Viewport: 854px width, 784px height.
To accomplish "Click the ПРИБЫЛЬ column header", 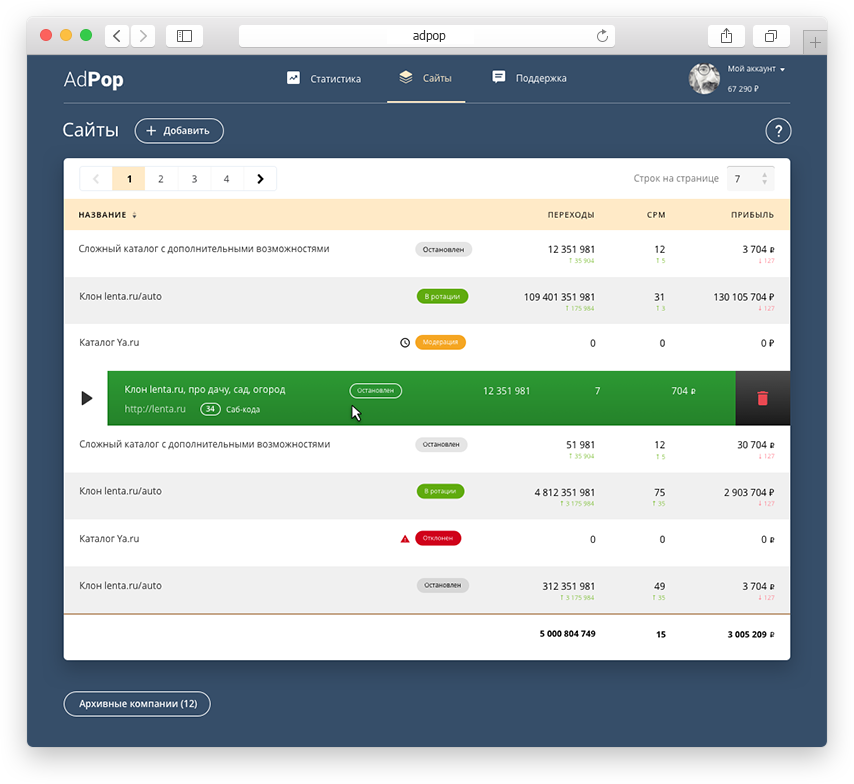I will 752,215.
